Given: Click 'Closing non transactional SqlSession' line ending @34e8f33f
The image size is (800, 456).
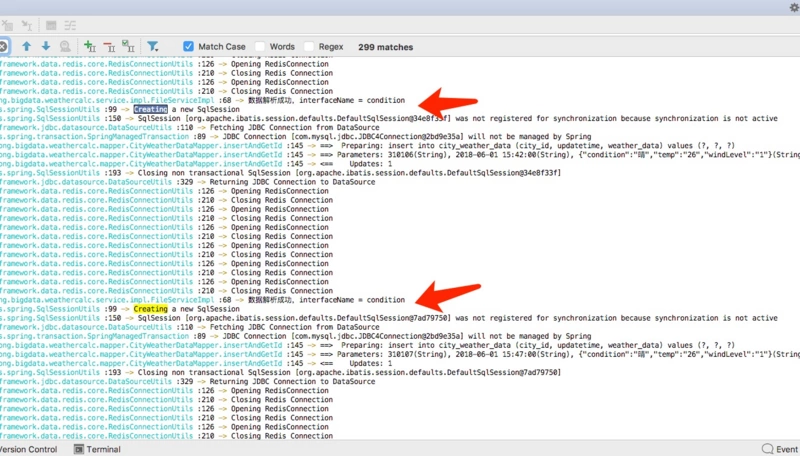Looking at the screenshot, I should pyautogui.click(x=281, y=173).
